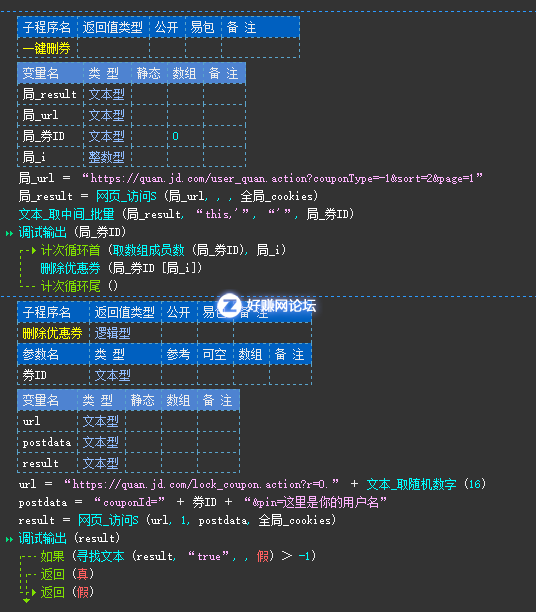Toggle the 公开 cell for 删除优惠券
The height and width of the screenshot is (612, 536).
[179, 333]
